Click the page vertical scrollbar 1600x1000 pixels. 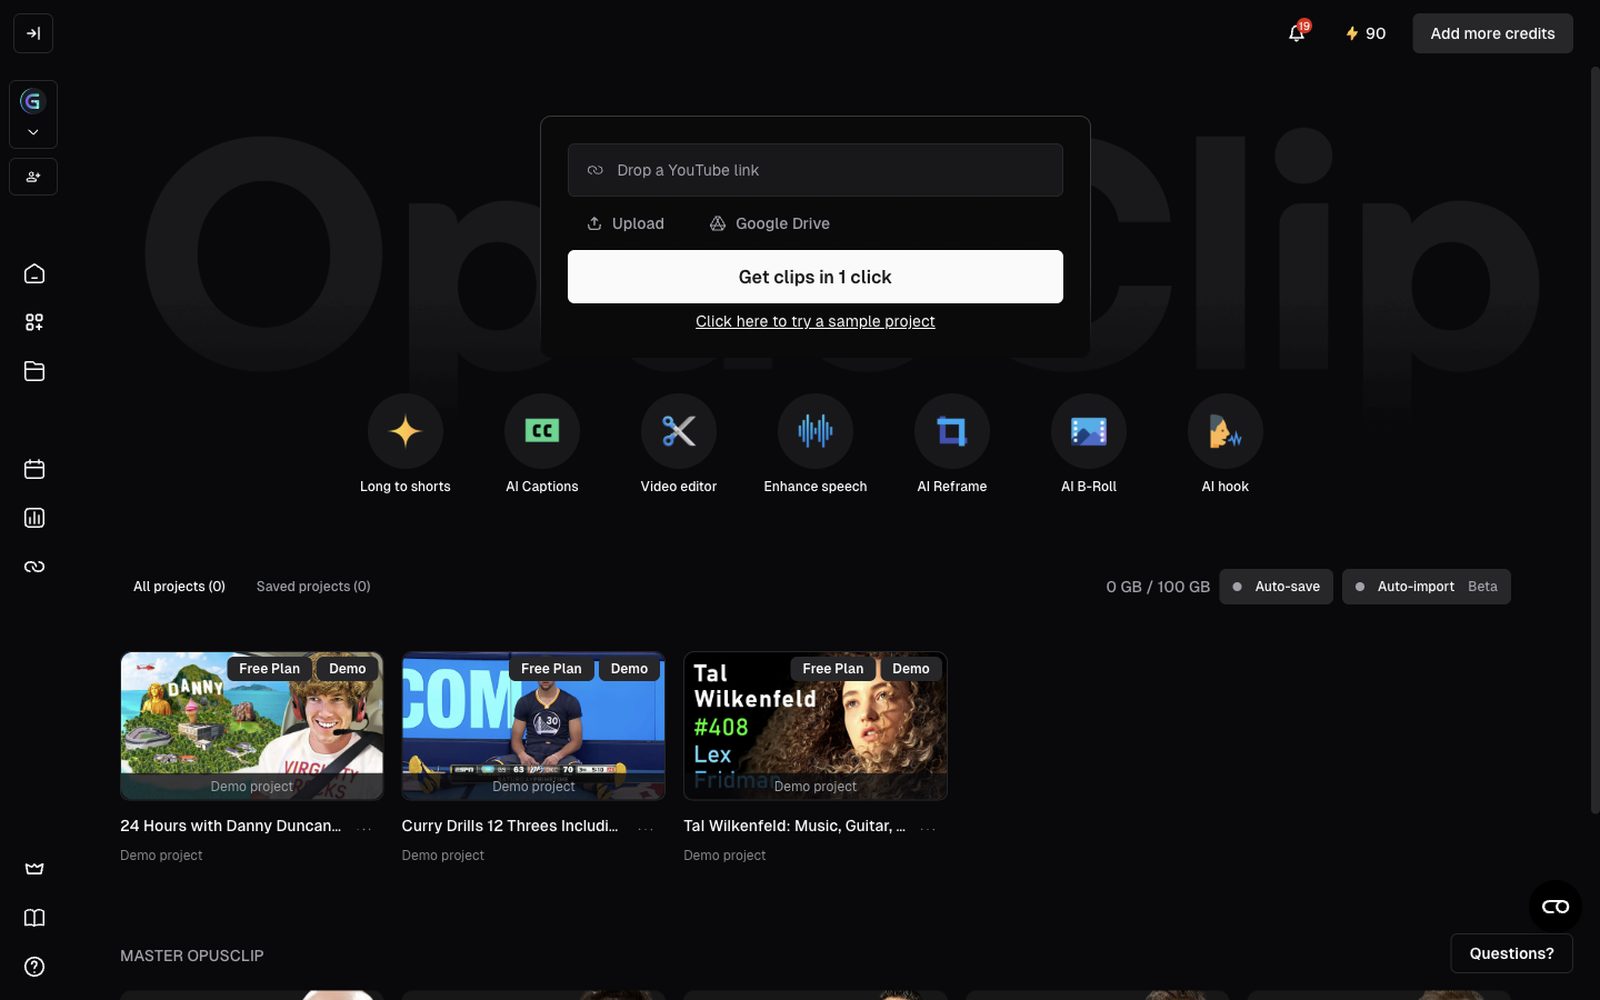[x=1594, y=440]
